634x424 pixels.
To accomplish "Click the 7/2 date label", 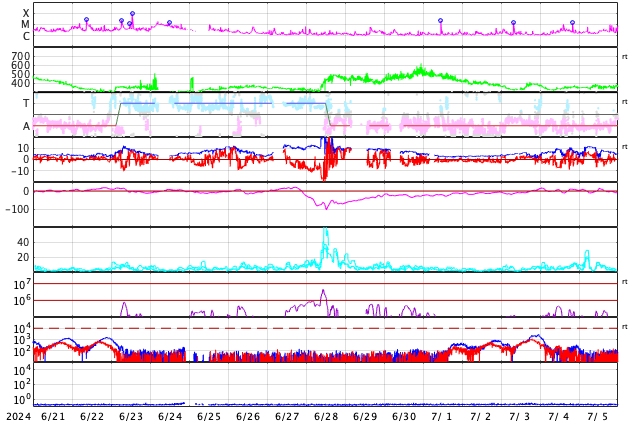I will [x=481, y=417].
